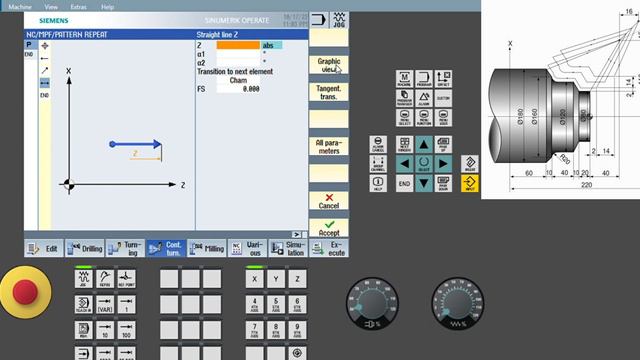
Task: Open the PROGRAM area key
Action: pos(424,78)
